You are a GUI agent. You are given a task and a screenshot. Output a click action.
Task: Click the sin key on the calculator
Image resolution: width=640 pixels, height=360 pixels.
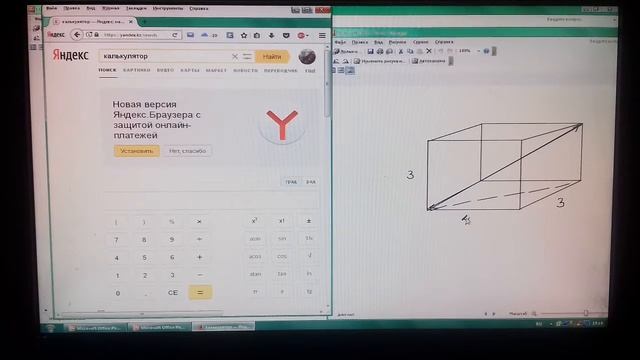coord(282,238)
